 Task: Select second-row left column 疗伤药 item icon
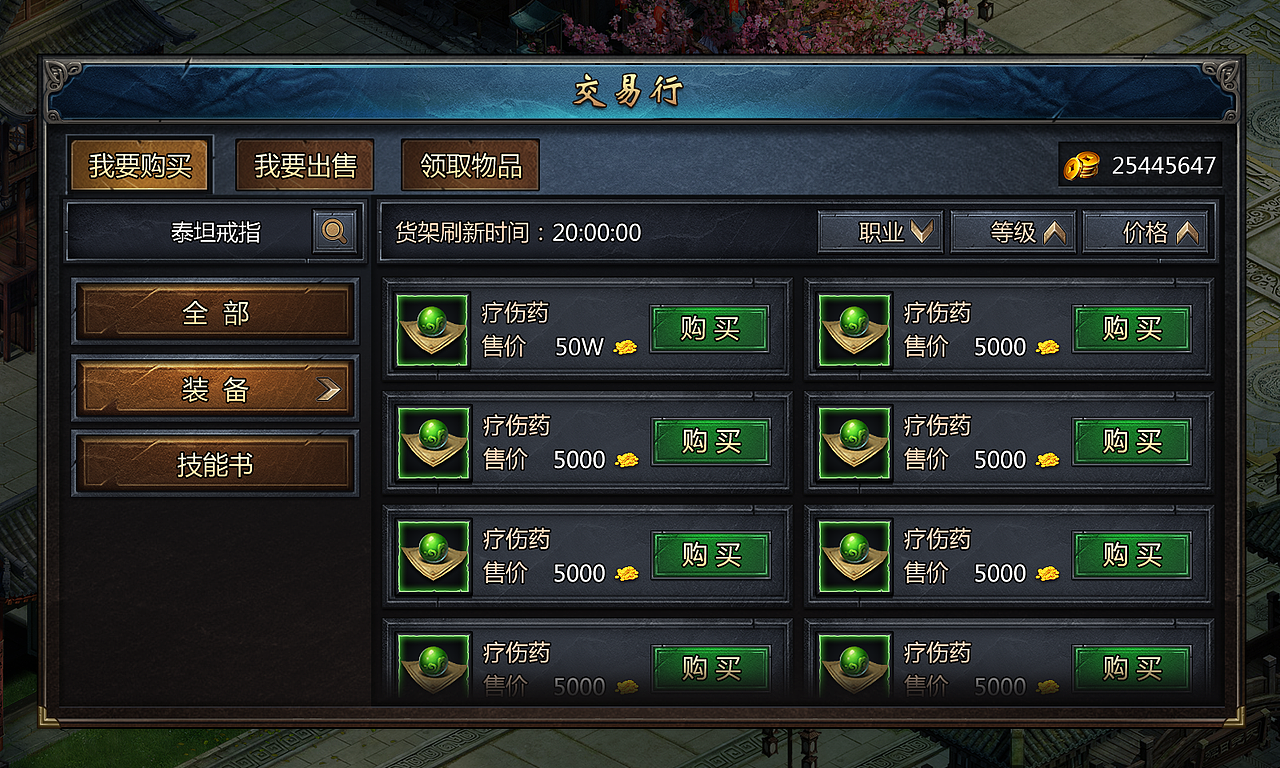[433, 443]
